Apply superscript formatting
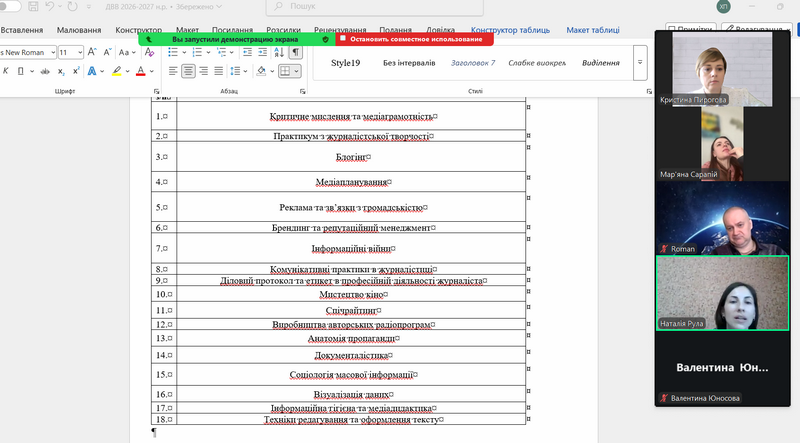800x443 pixels. coord(77,71)
